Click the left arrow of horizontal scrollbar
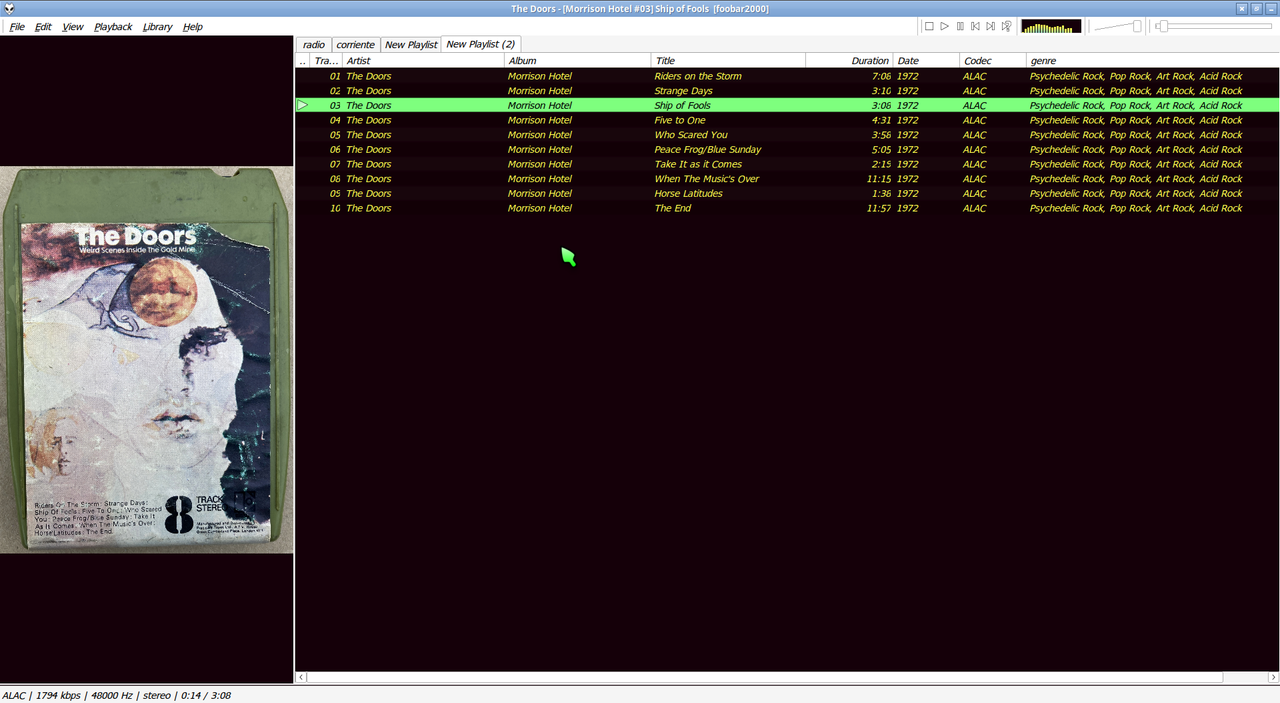This screenshot has width=1280, height=703. [x=302, y=677]
